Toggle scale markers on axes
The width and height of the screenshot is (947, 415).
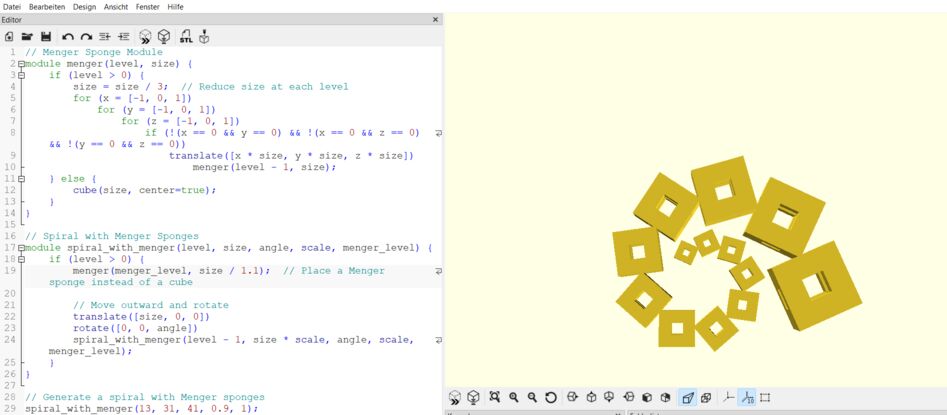coord(747,397)
